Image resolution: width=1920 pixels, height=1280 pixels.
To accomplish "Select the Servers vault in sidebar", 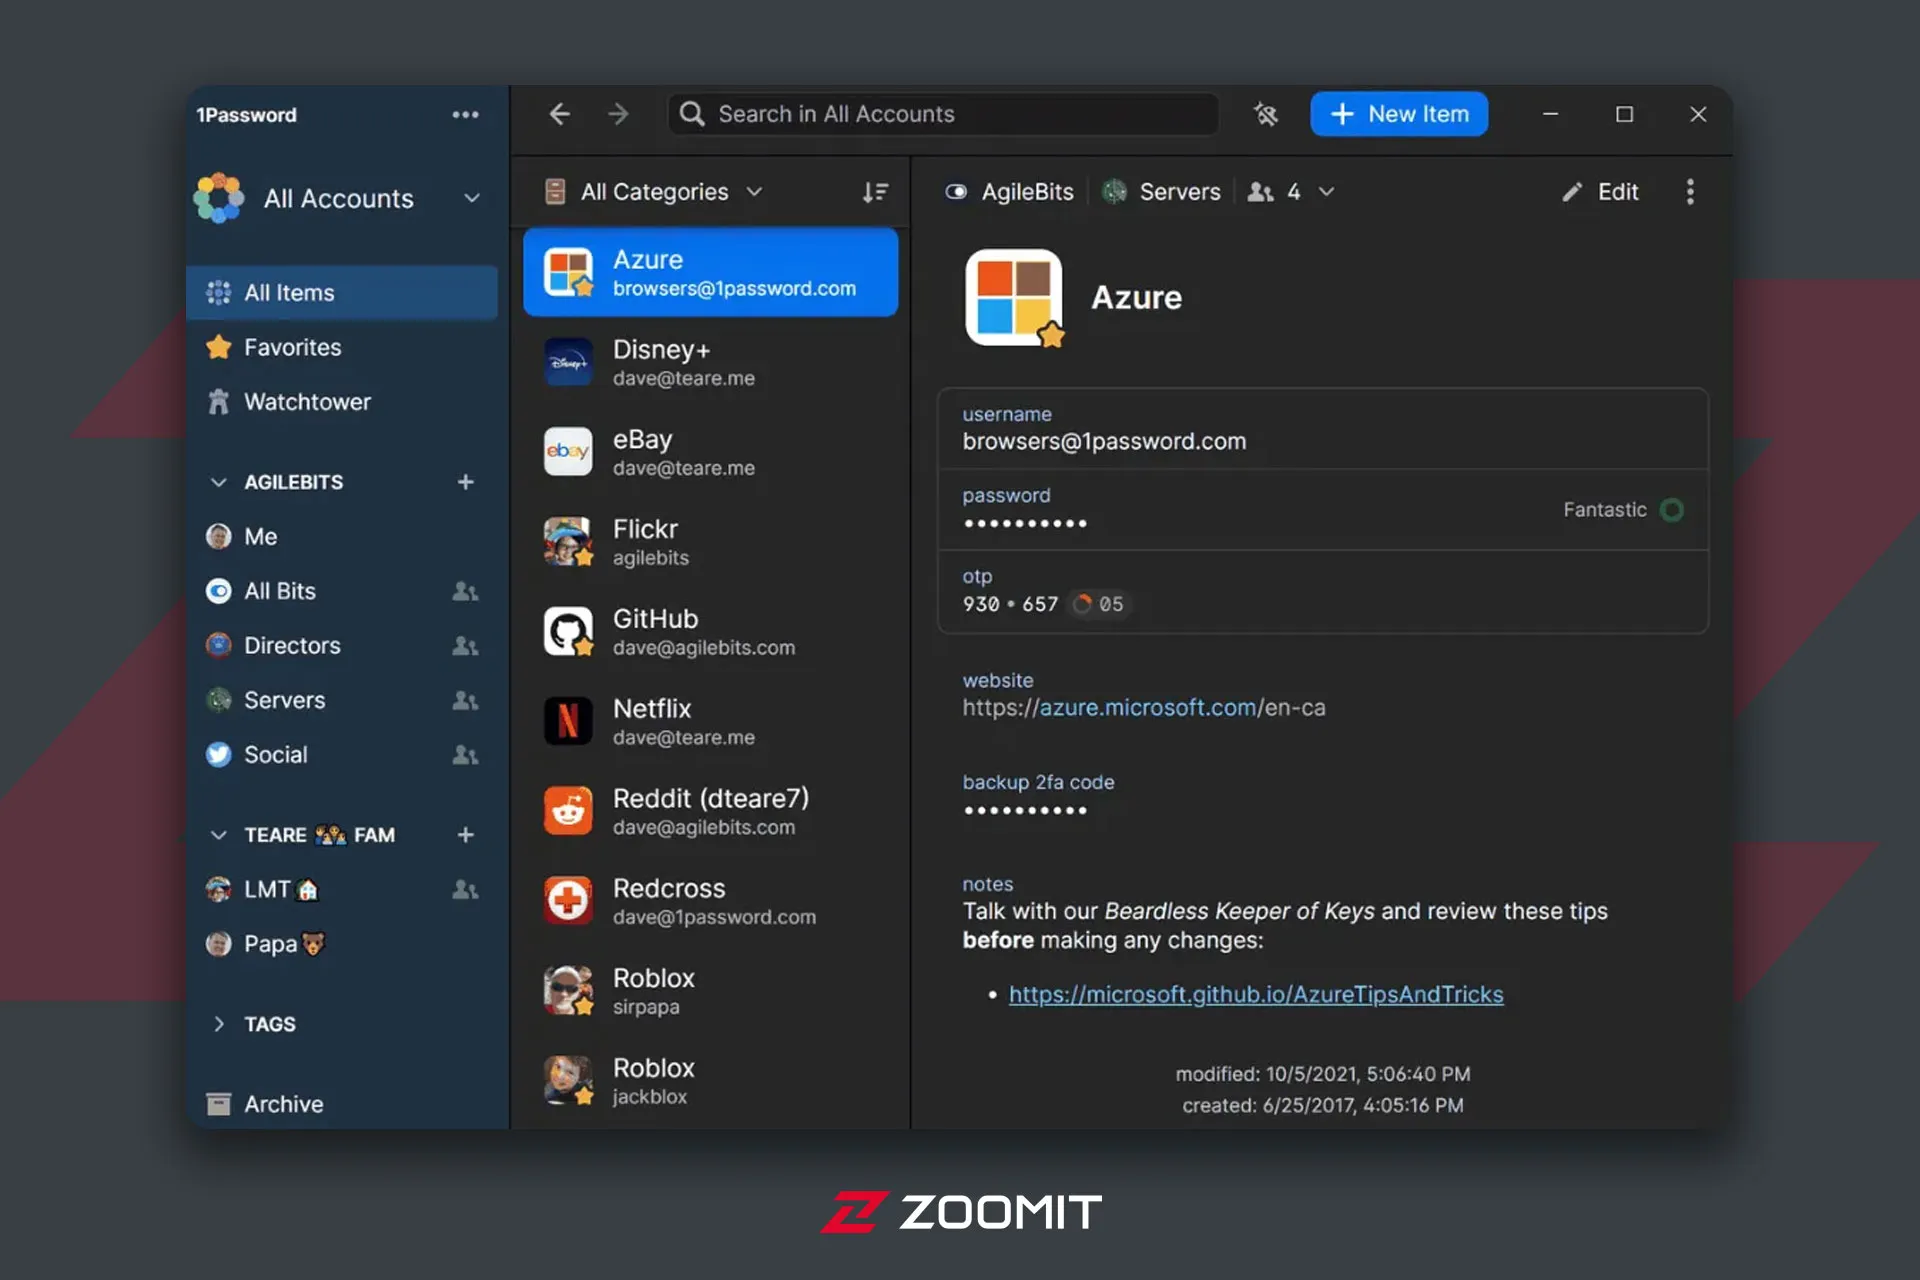I will click(342, 700).
